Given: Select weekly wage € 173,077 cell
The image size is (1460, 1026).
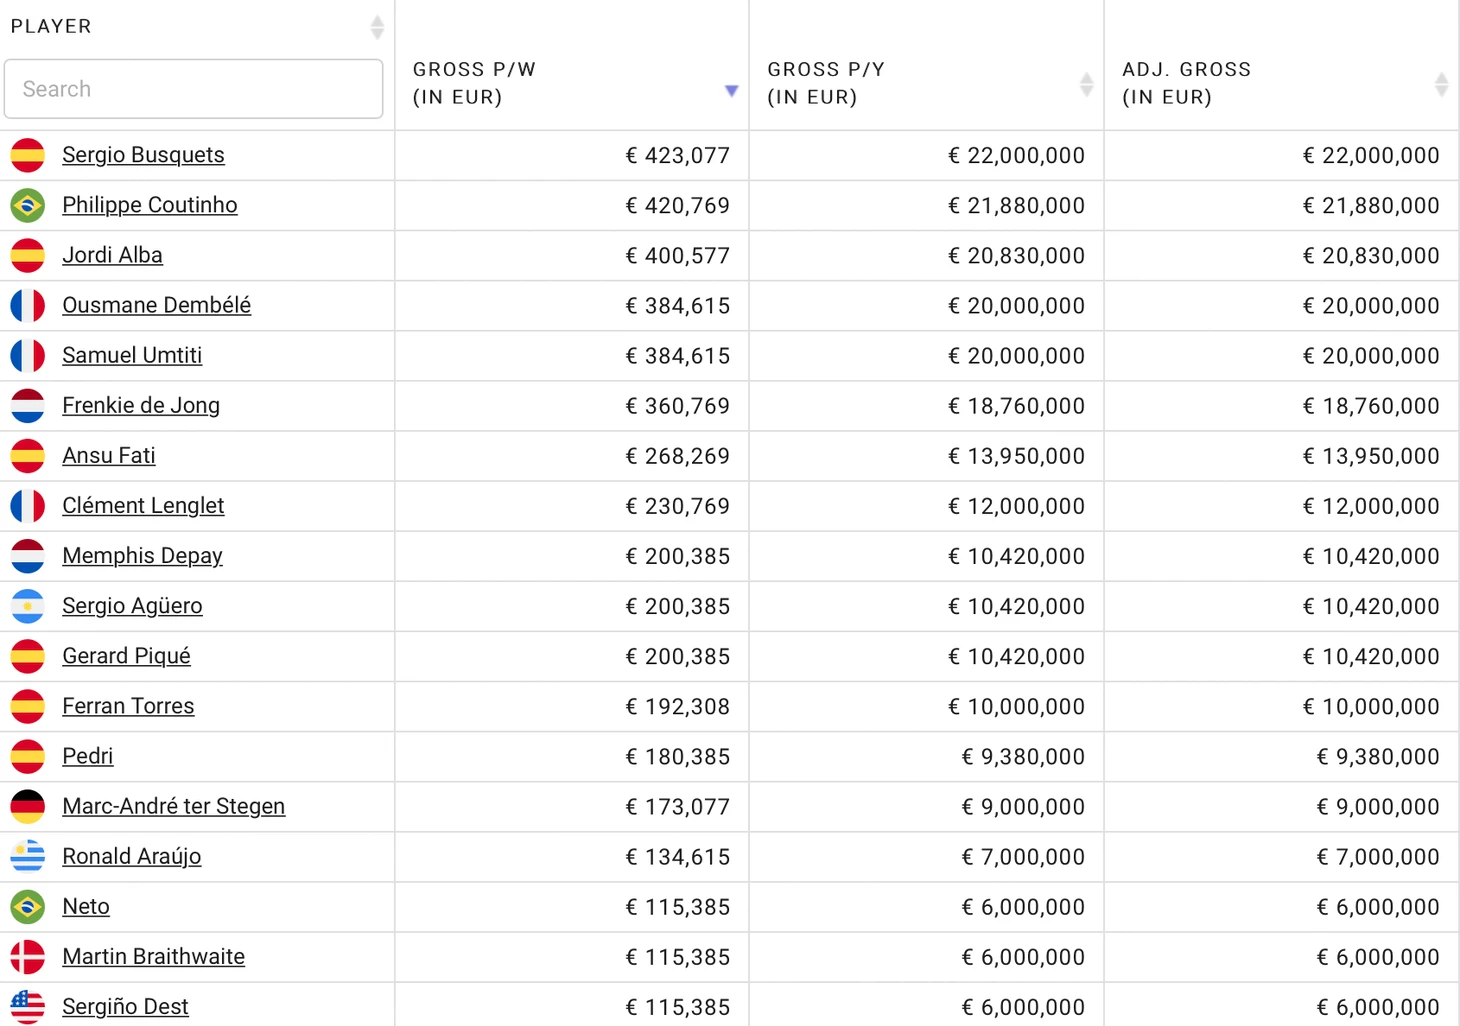Looking at the screenshot, I should (x=572, y=806).
